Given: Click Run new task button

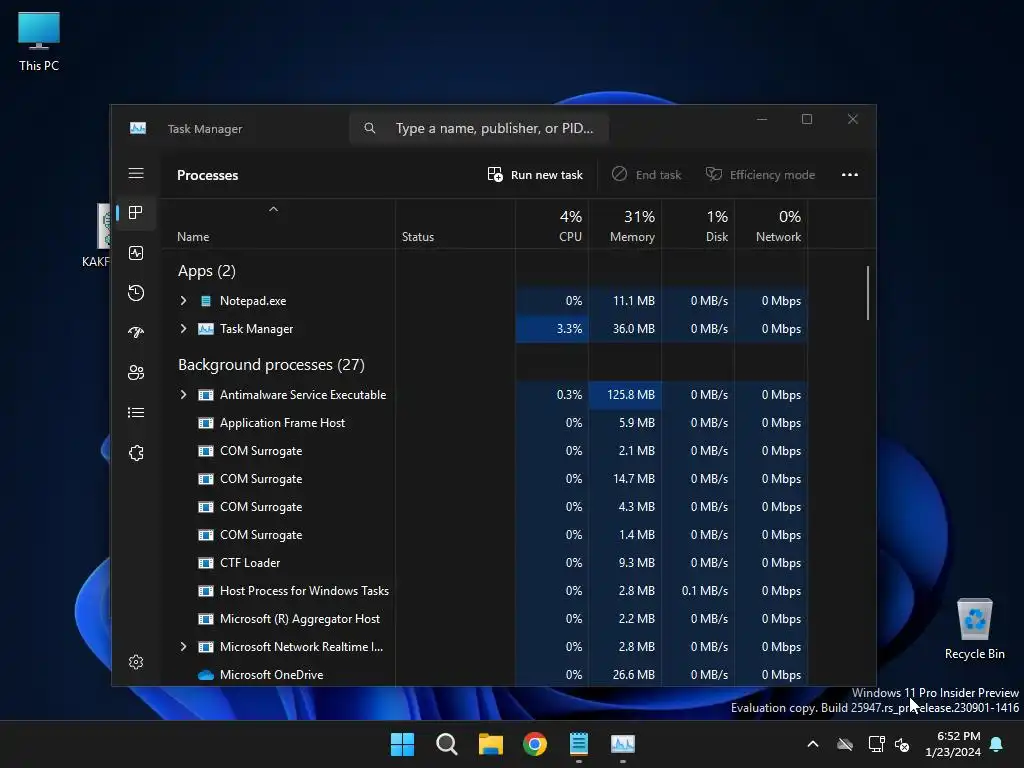Looking at the screenshot, I should pos(535,175).
